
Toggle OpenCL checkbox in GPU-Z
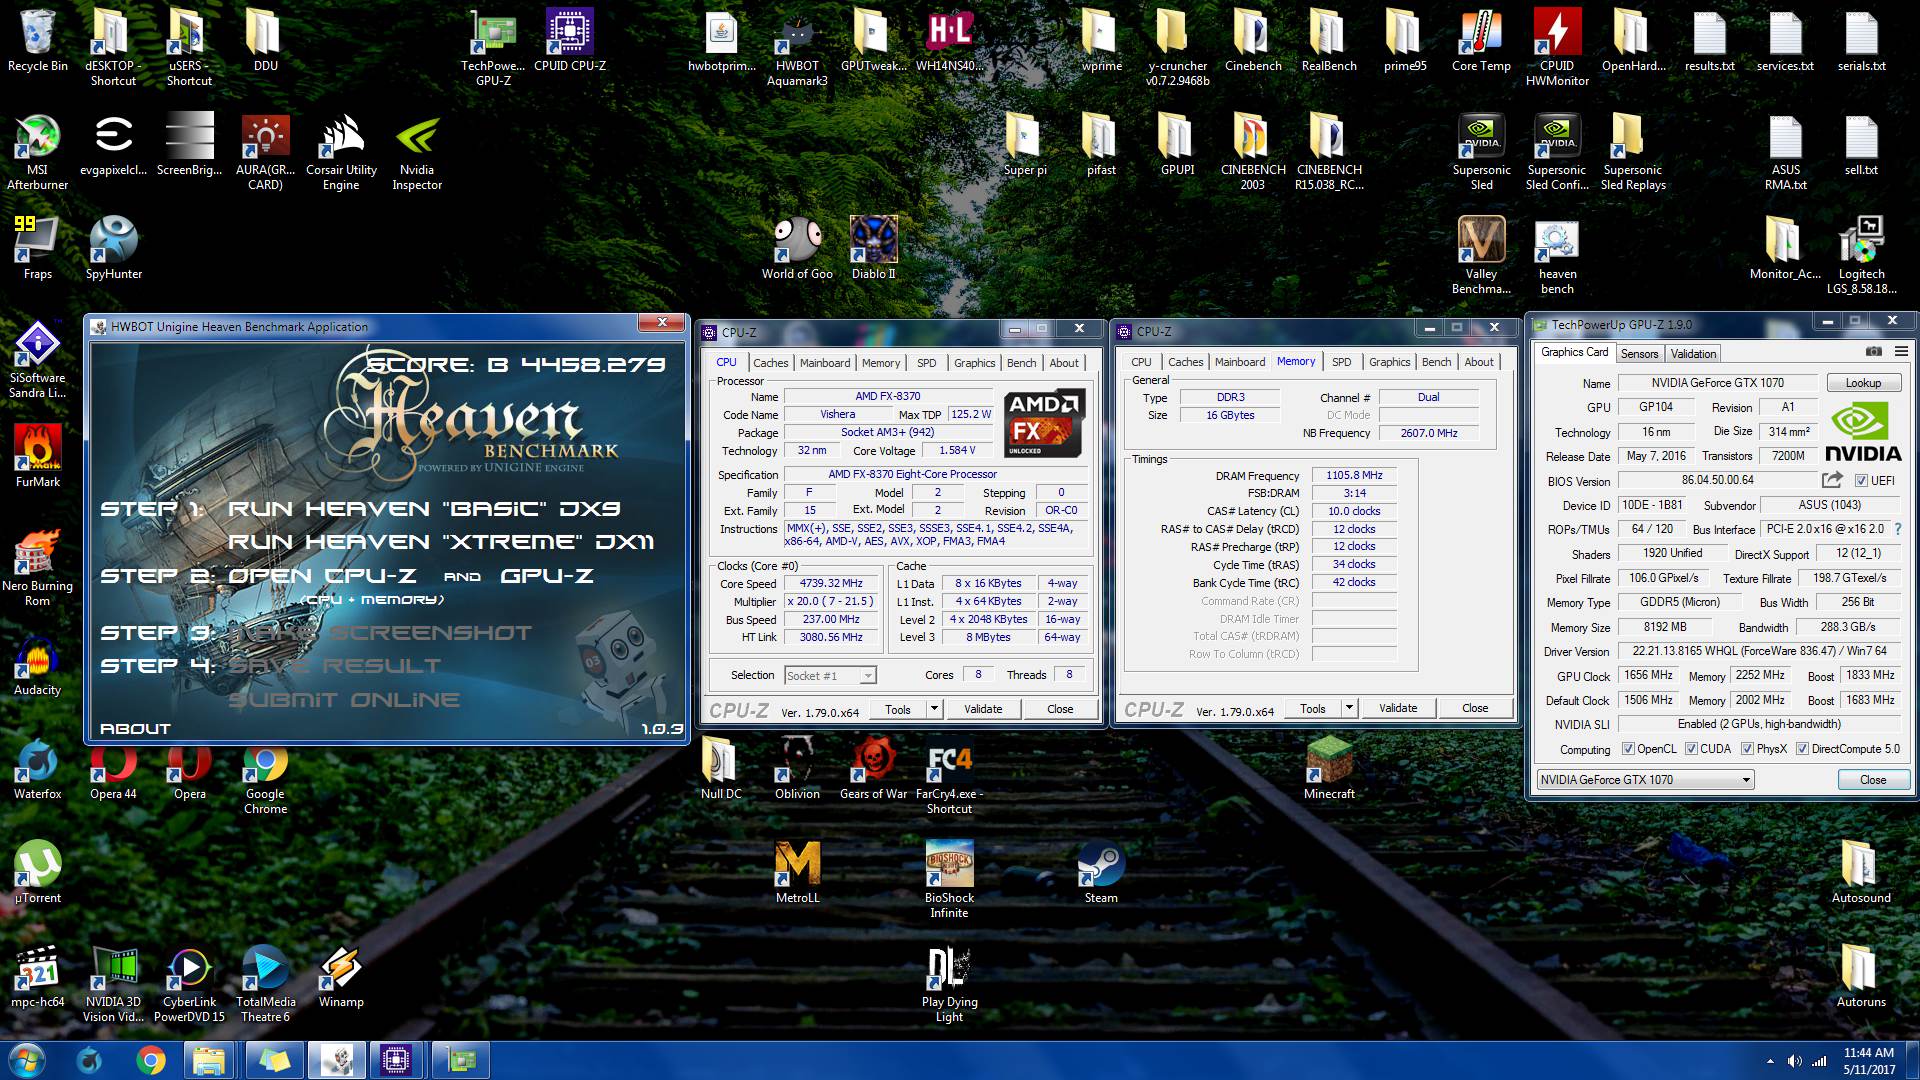1628,749
